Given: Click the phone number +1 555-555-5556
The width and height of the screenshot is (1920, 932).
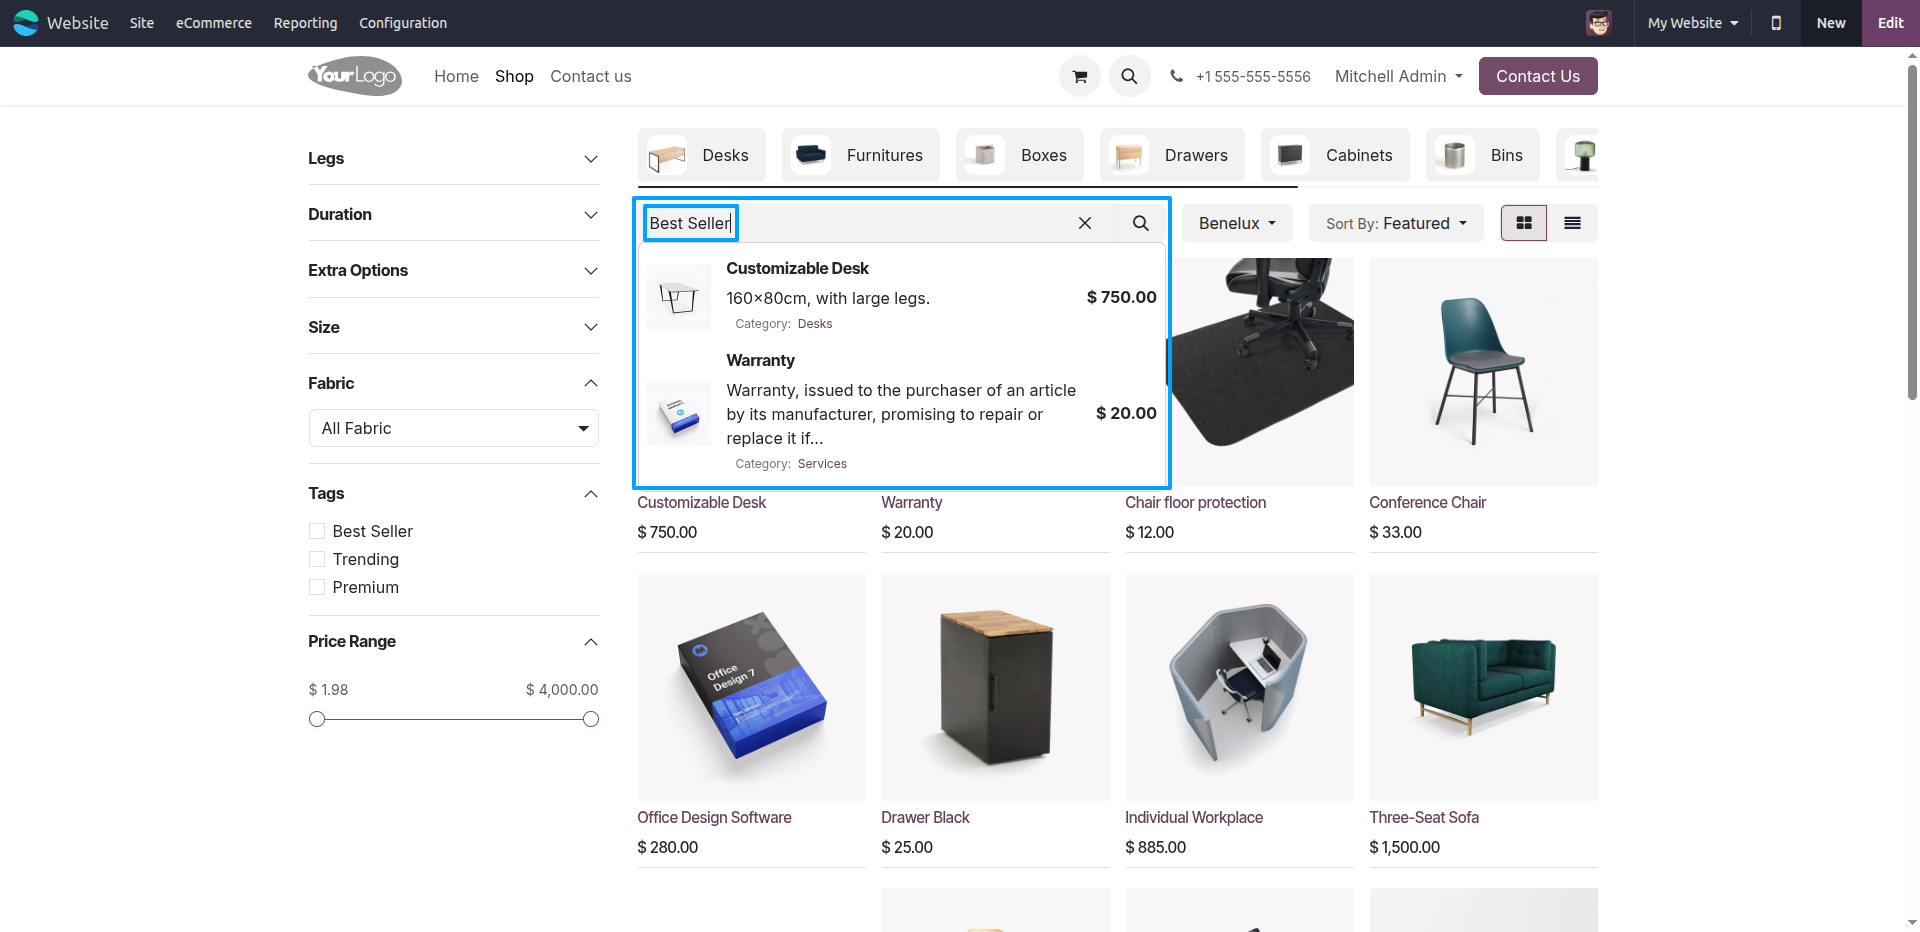Looking at the screenshot, I should coord(1253,76).
